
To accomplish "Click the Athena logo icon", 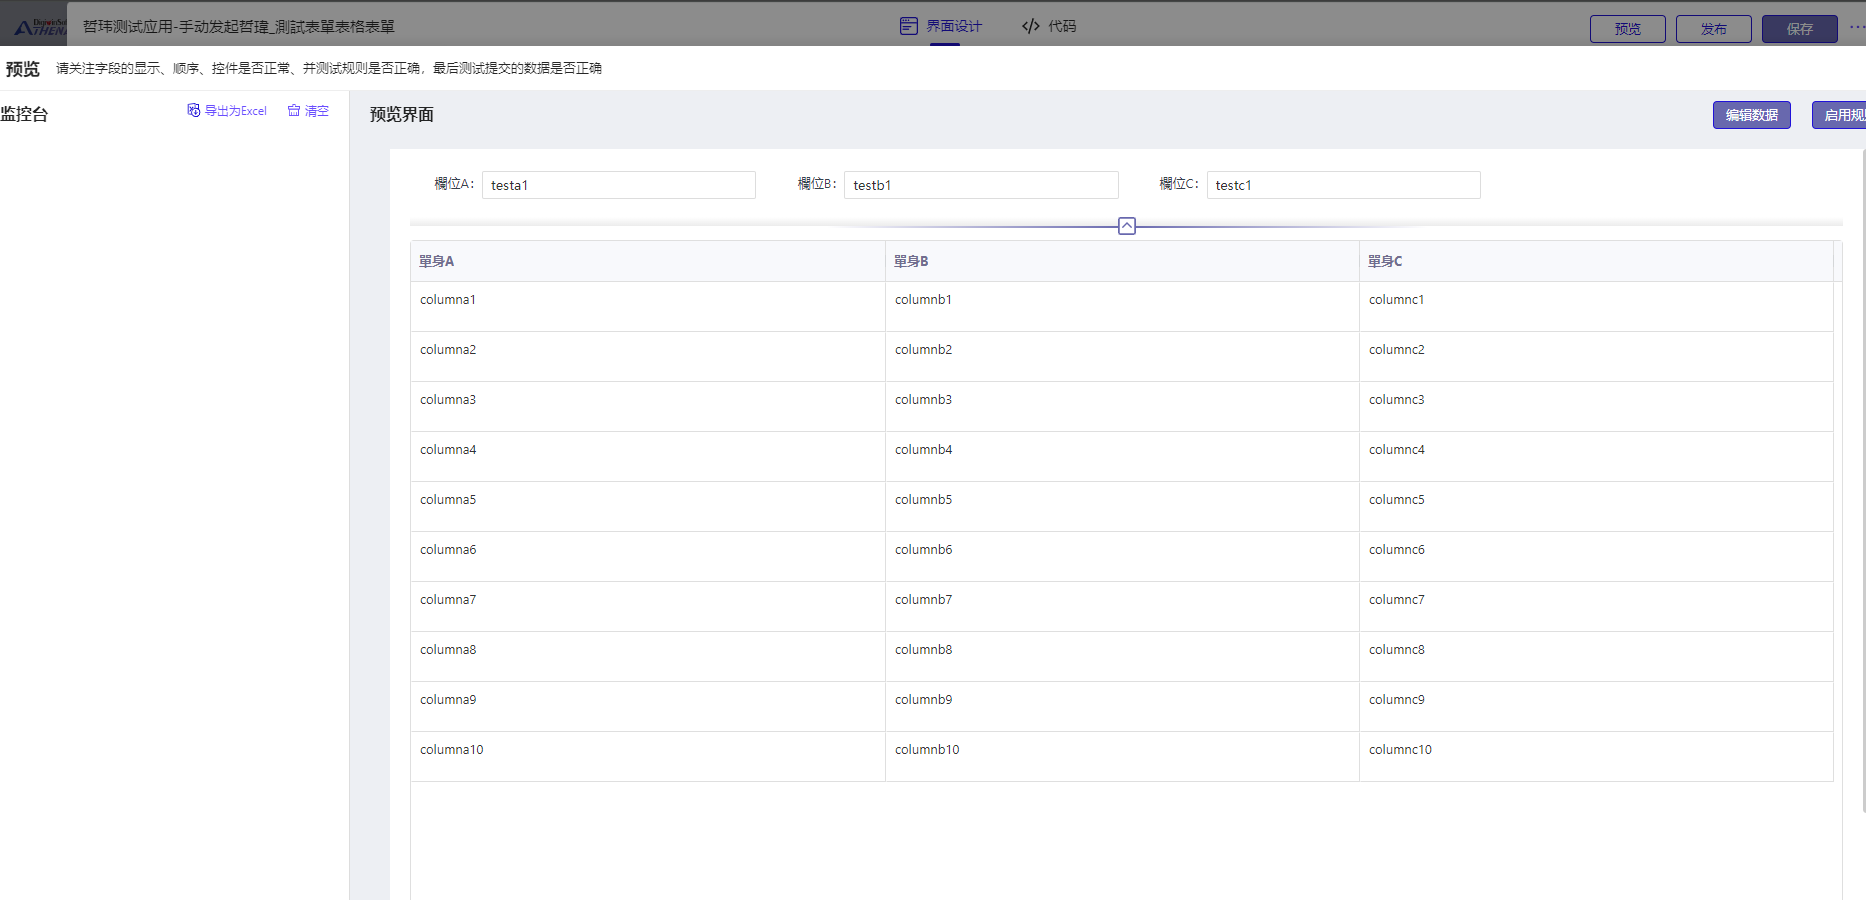I will [40, 26].
